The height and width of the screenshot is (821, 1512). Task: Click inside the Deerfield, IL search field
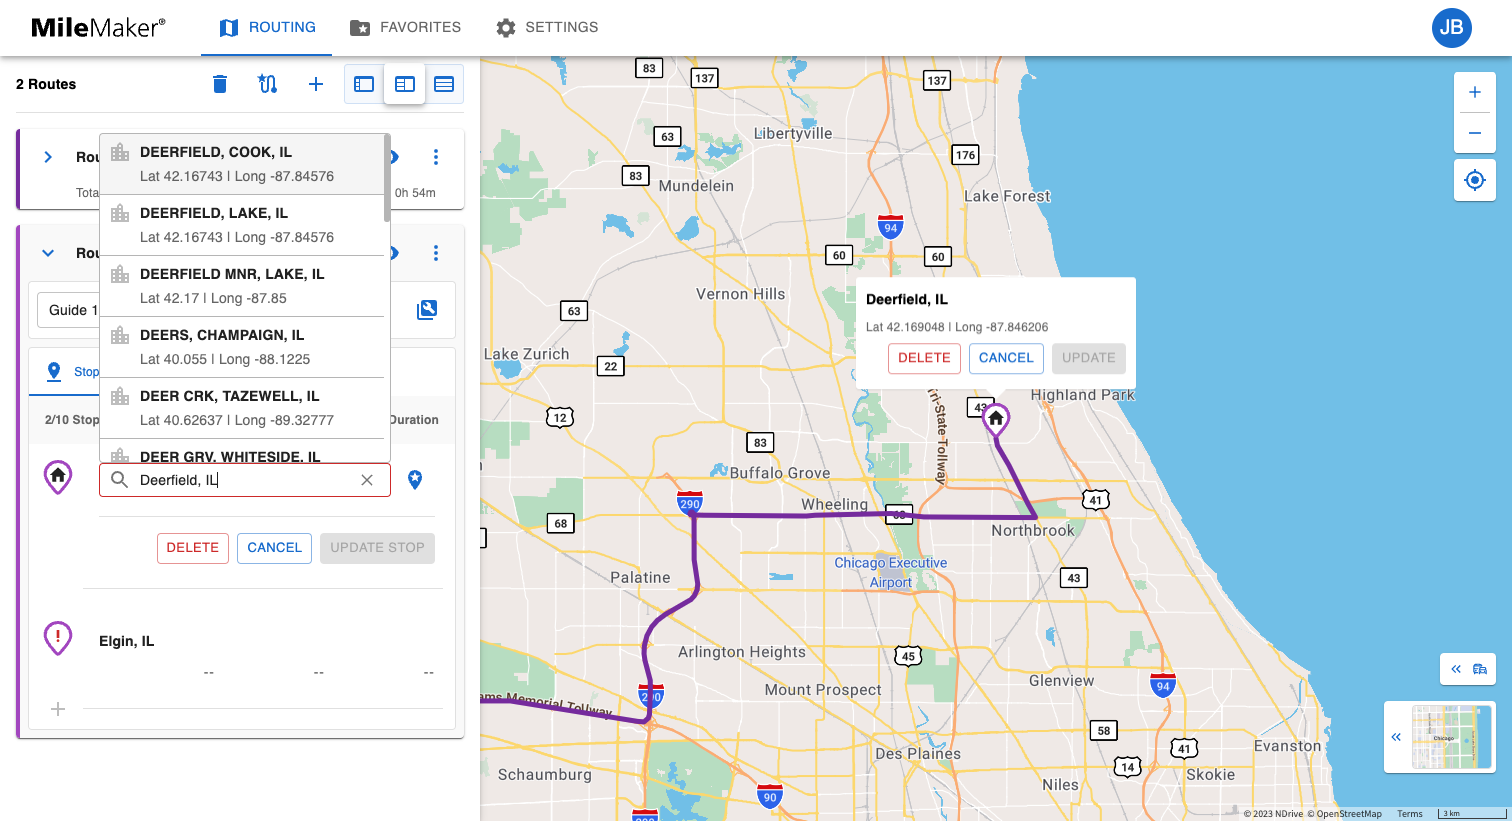[x=245, y=480]
